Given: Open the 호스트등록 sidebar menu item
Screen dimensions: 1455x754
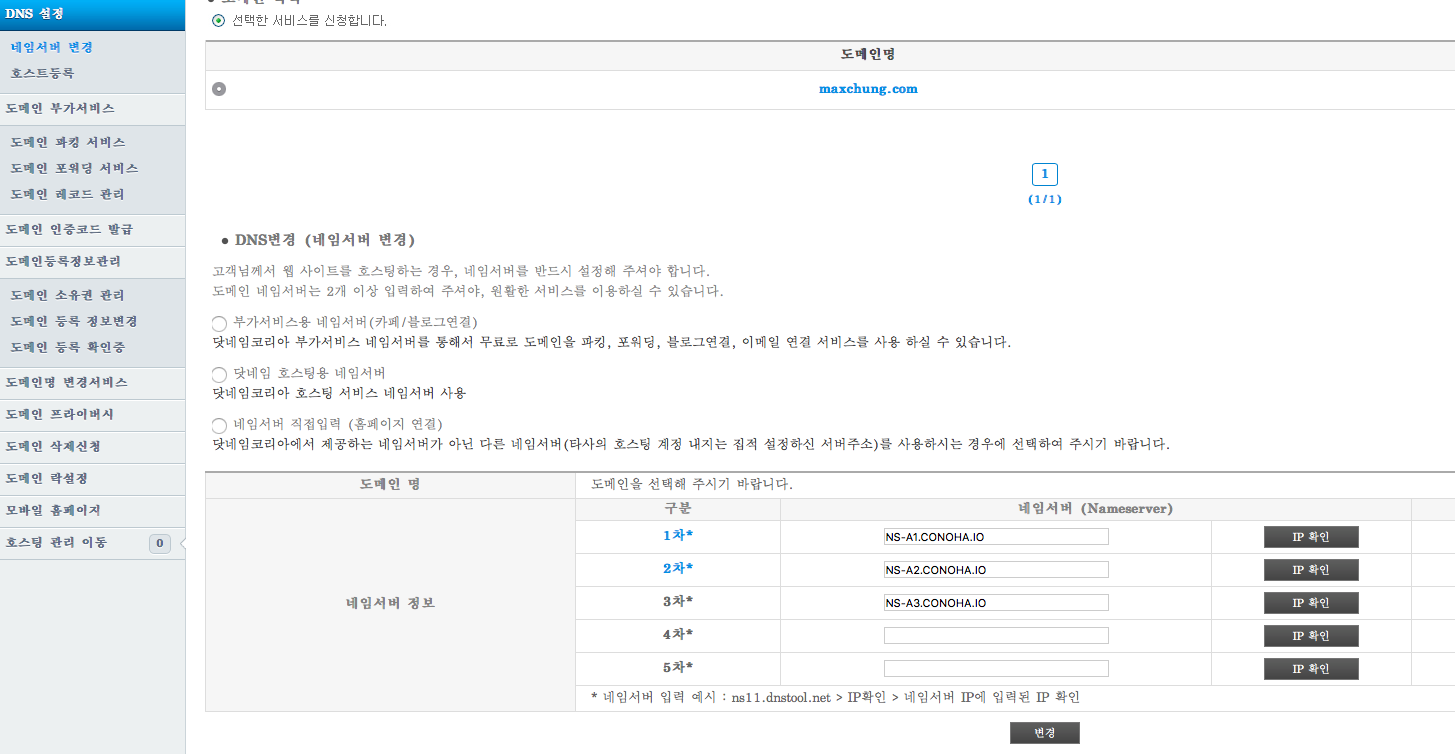Looking at the screenshot, I should tap(42, 73).
